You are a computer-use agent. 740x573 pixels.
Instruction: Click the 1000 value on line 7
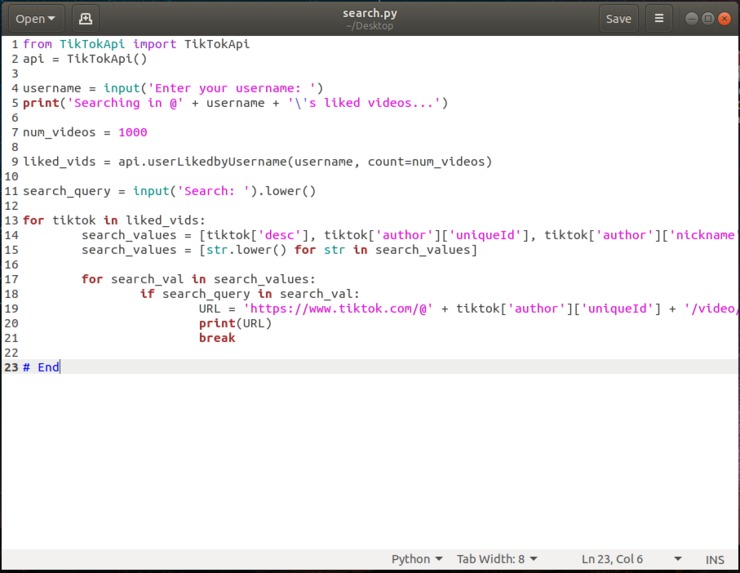pyautogui.click(x=133, y=132)
